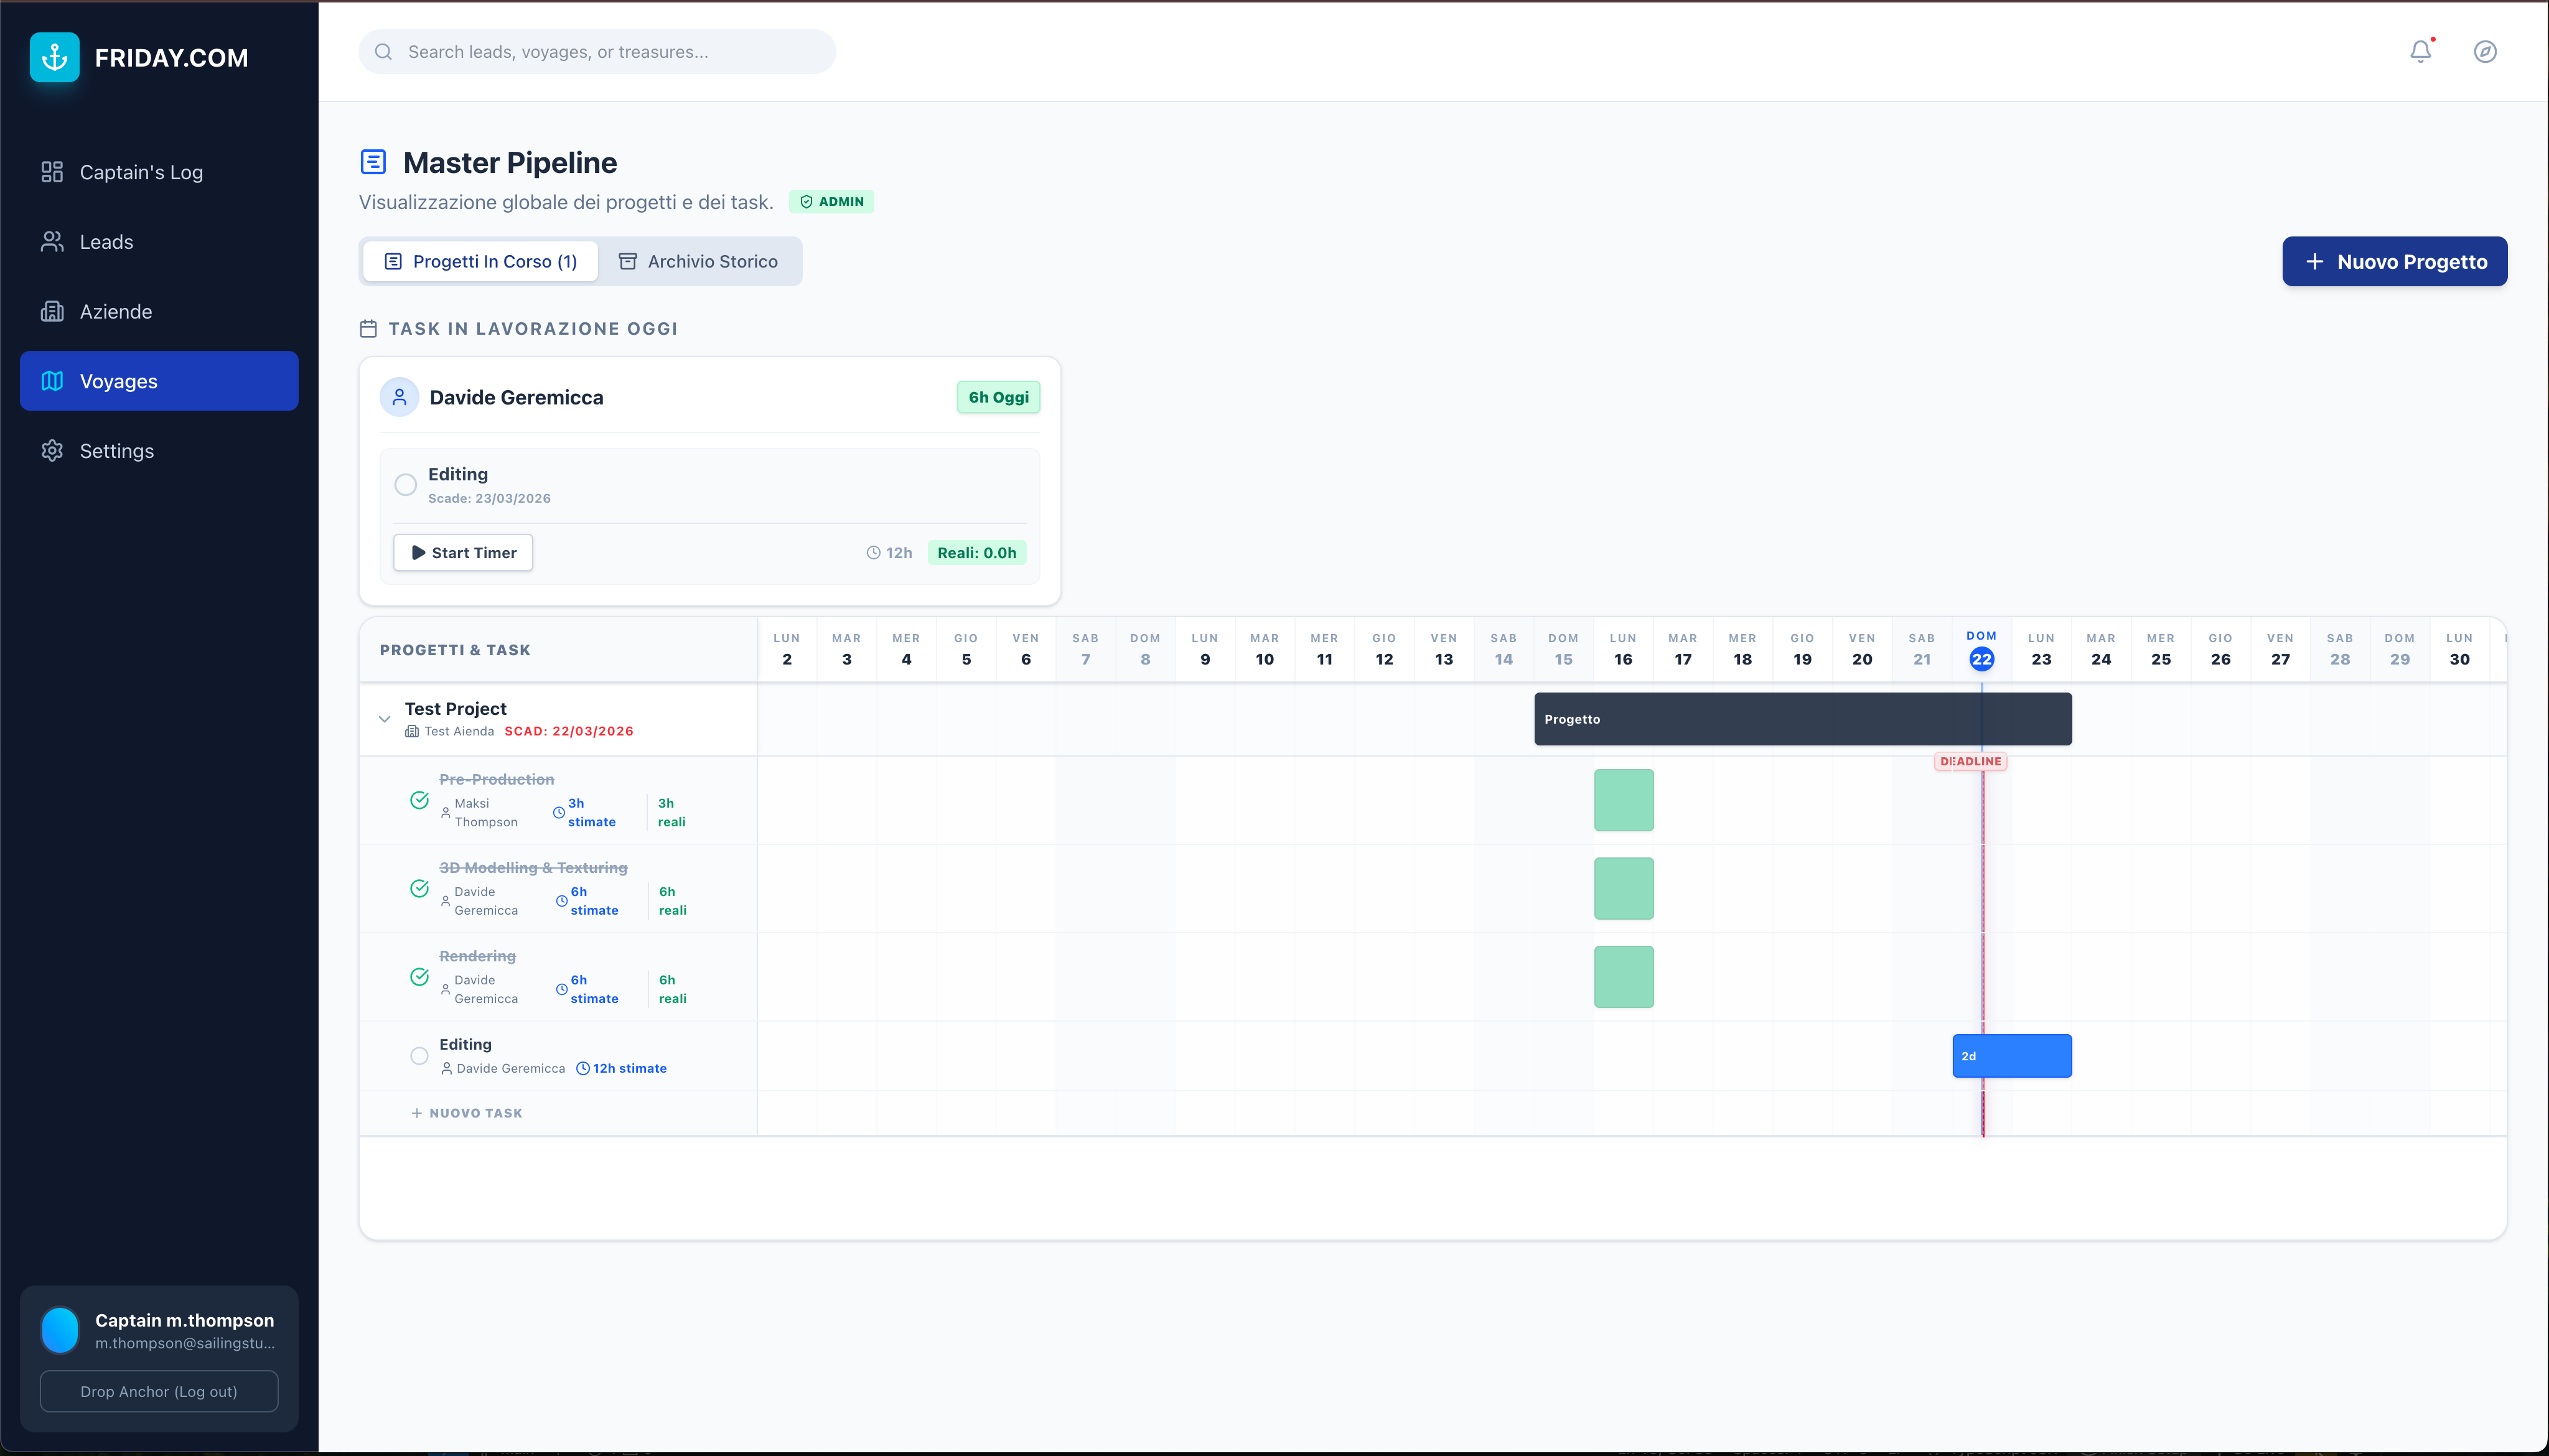Add a task via Nuovo Task
This screenshot has height=1456, width=2549.
point(467,1113)
